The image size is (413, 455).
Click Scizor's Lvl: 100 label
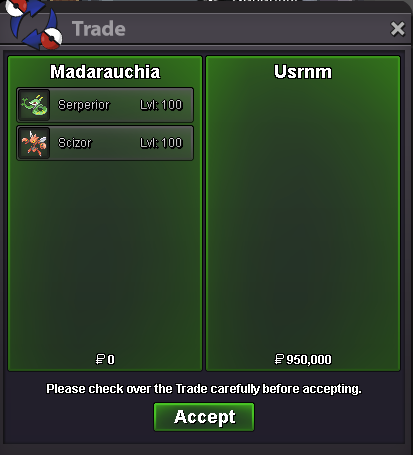pos(161,143)
